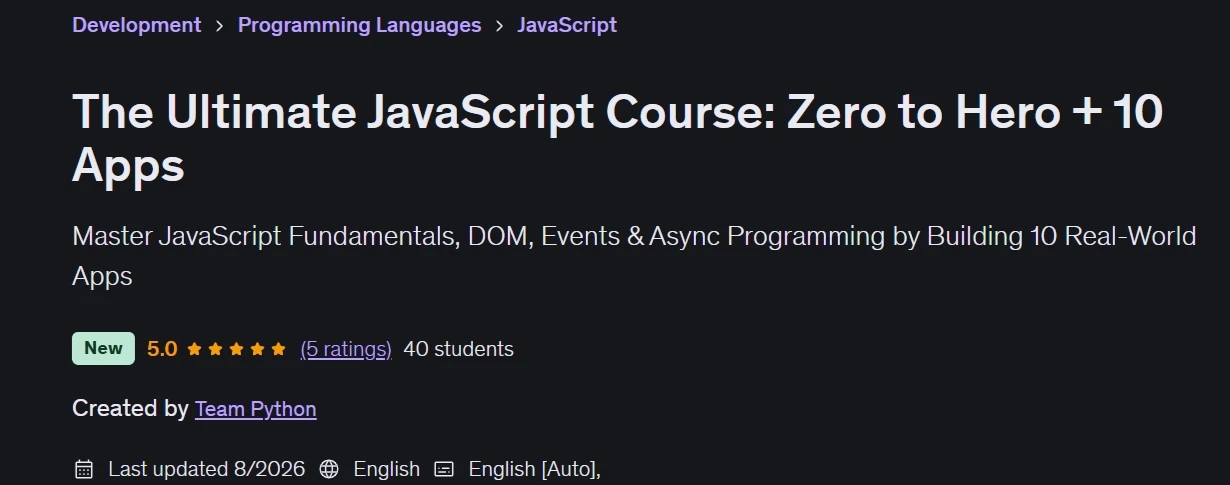Click the chevron after Programming Languages
The width and height of the screenshot is (1230, 485).
pos(499,26)
